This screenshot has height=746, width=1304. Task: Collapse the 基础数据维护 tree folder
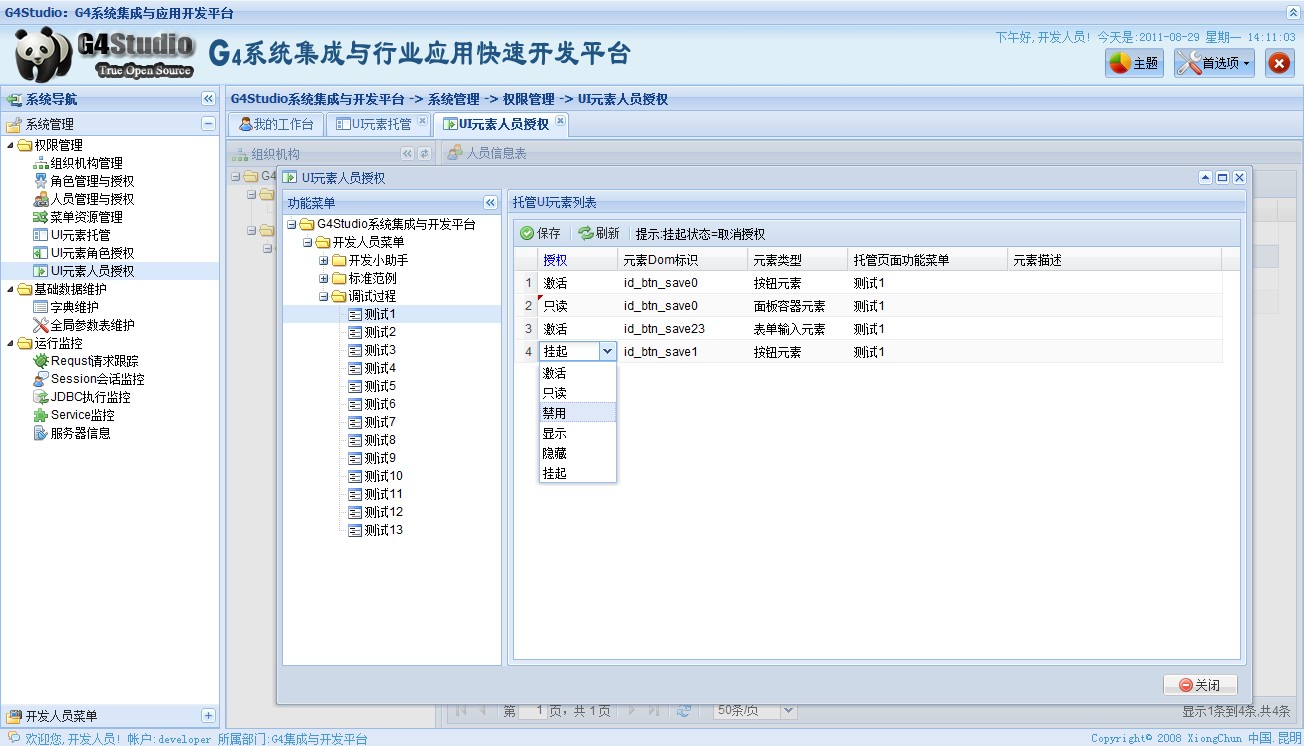click(x=10, y=290)
